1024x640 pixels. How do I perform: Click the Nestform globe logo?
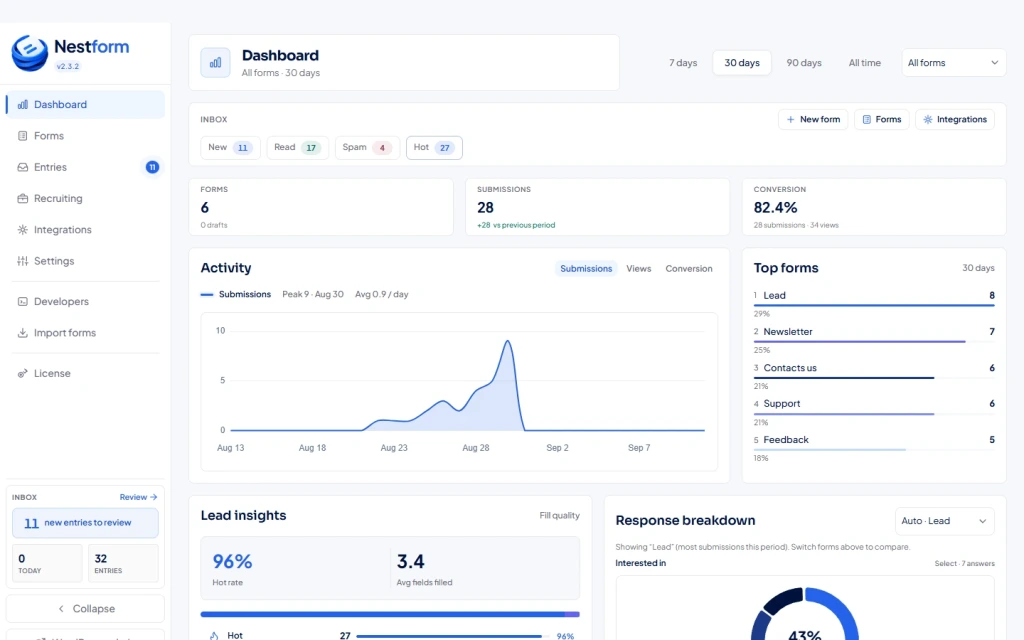(x=29, y=53)
